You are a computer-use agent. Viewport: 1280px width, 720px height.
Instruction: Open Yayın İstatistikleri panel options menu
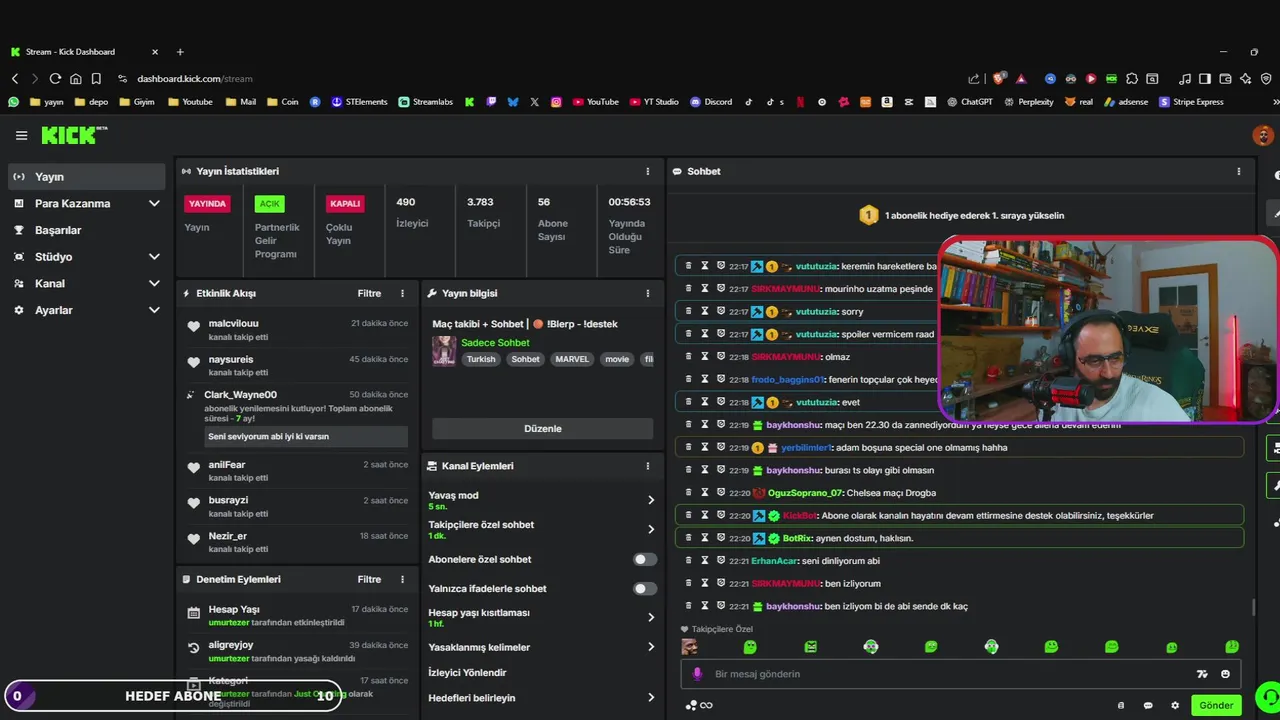[647, 171]
